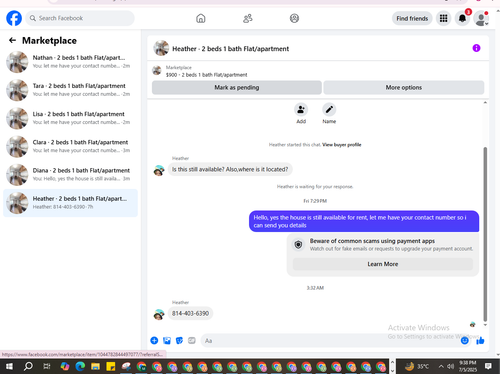This screenshot has height=374, width=500.
Task: Click Heather's avatar beside phone number message
Action: (x=159, y=314)
